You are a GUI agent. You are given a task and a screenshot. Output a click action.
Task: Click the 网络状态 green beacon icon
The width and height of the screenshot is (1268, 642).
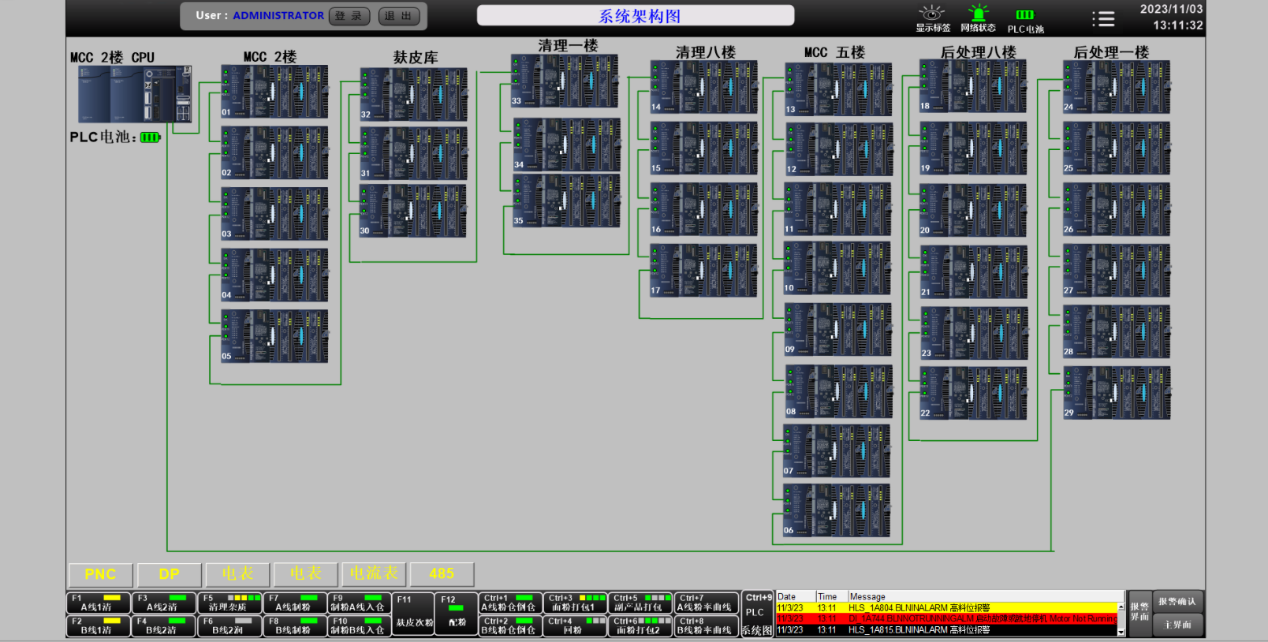coord(977,13)
